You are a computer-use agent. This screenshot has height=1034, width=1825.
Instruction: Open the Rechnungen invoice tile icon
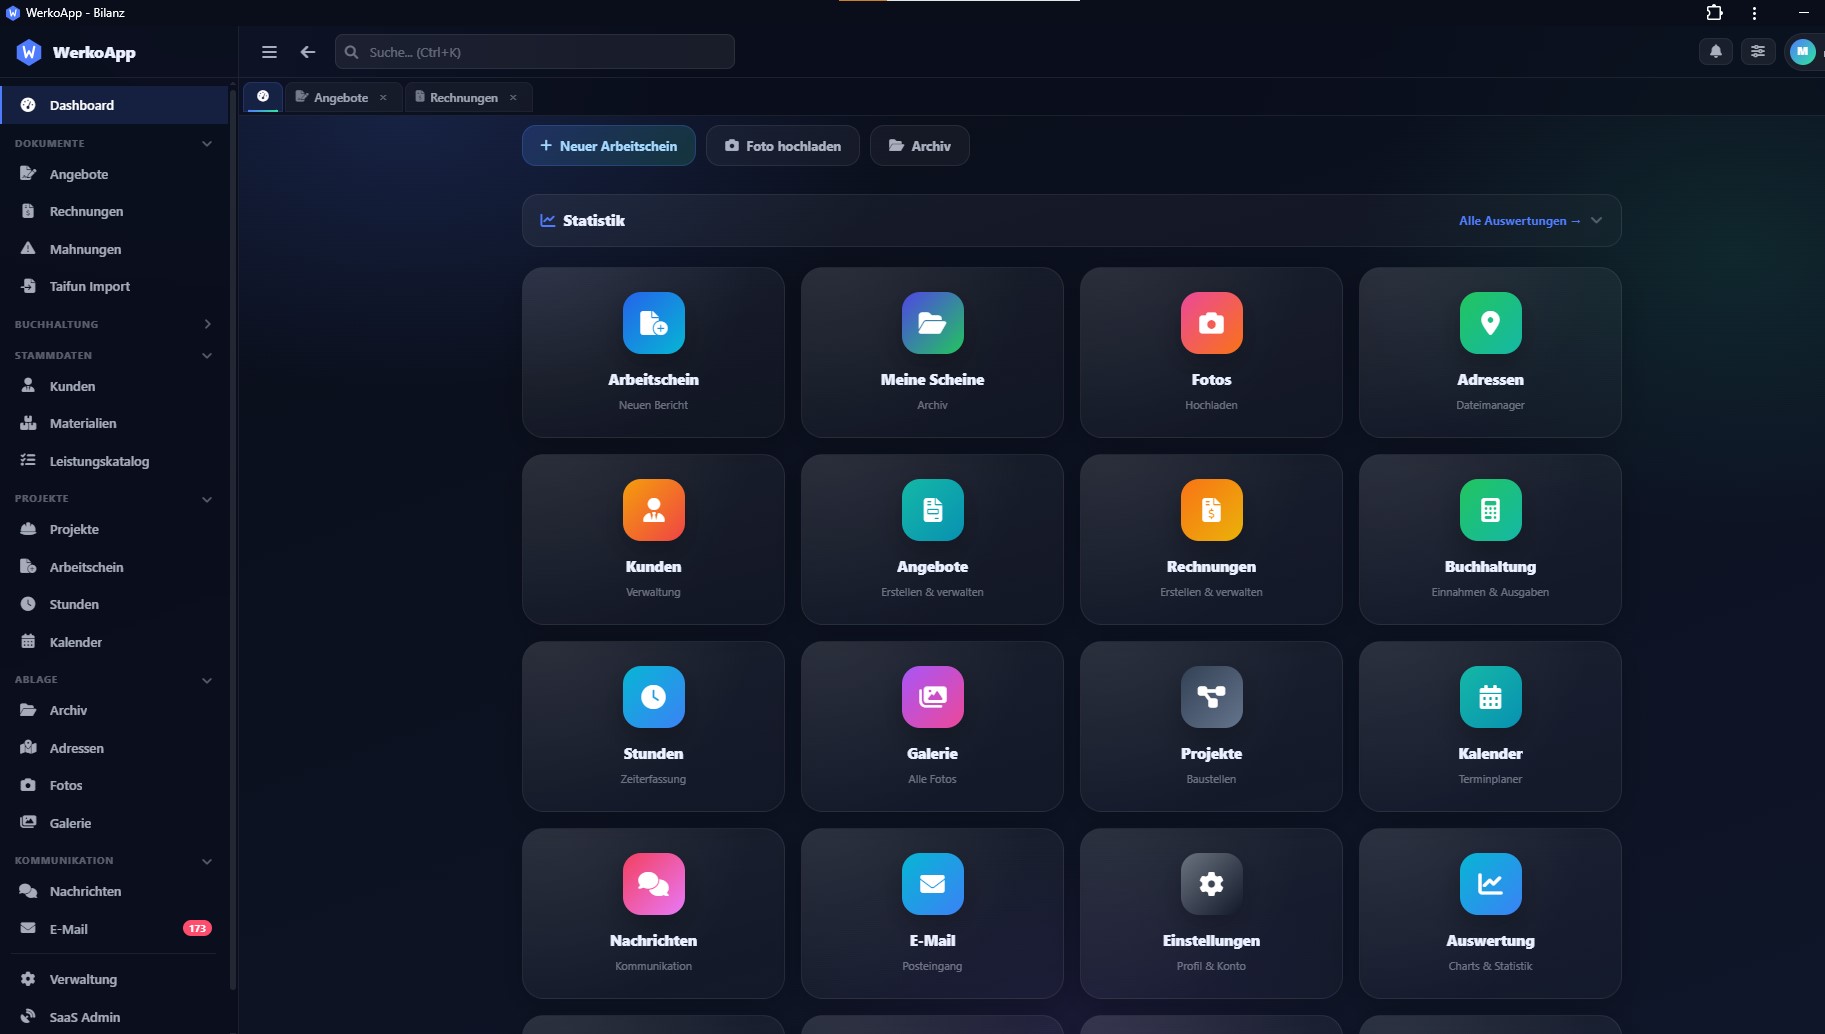(1211, 510)
